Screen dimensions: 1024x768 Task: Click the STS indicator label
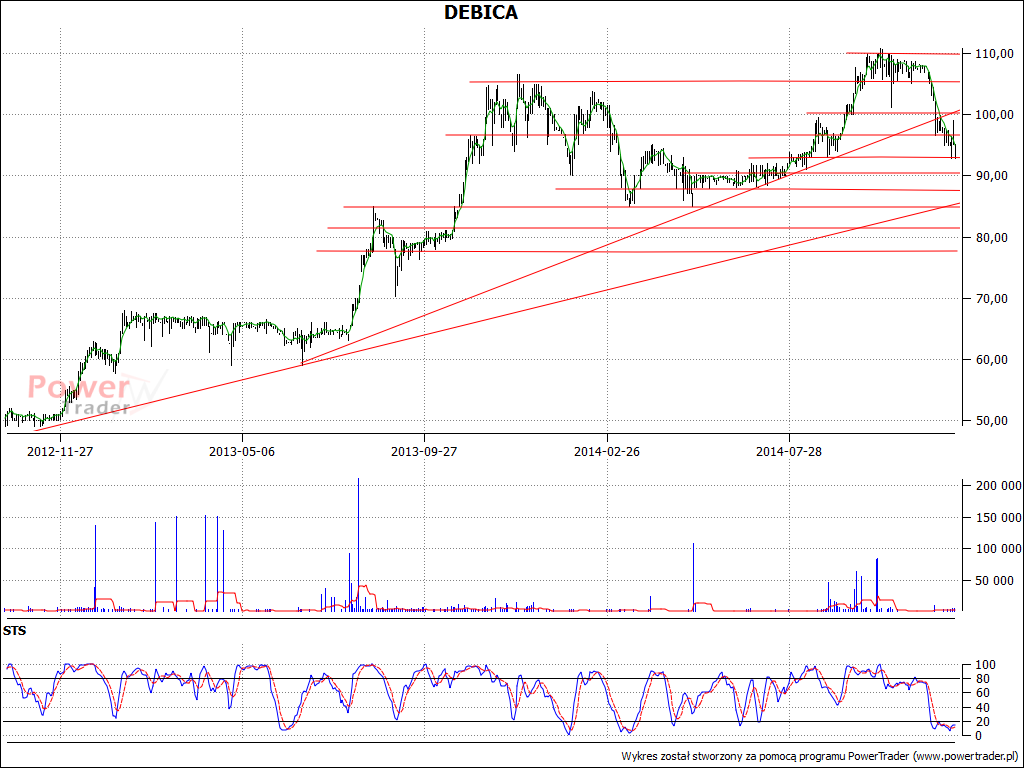click(14, 632)
